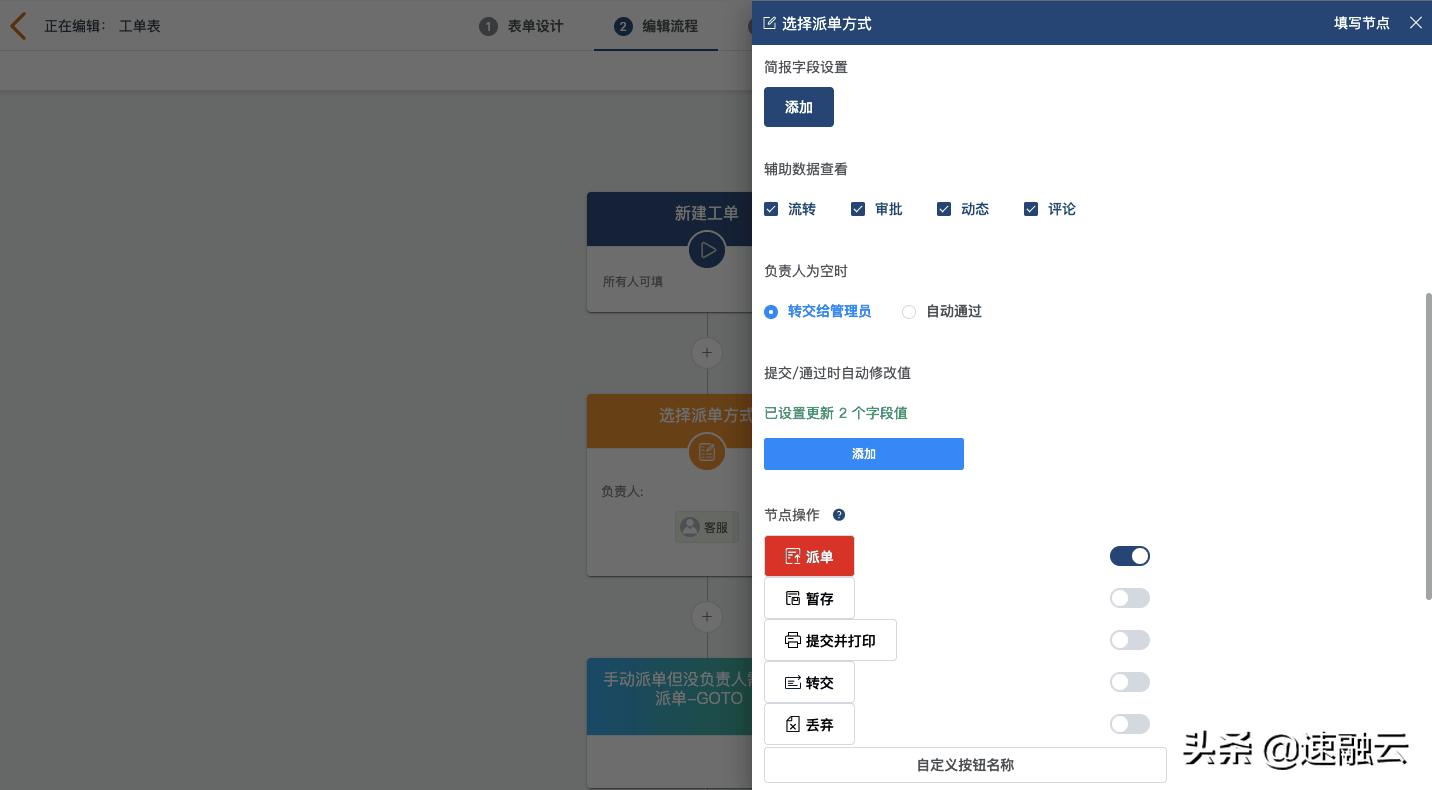The height and width of the screenshot is (790, 1432).
Task: Click the 丢弃 action icon
Action: pos(793,724)
